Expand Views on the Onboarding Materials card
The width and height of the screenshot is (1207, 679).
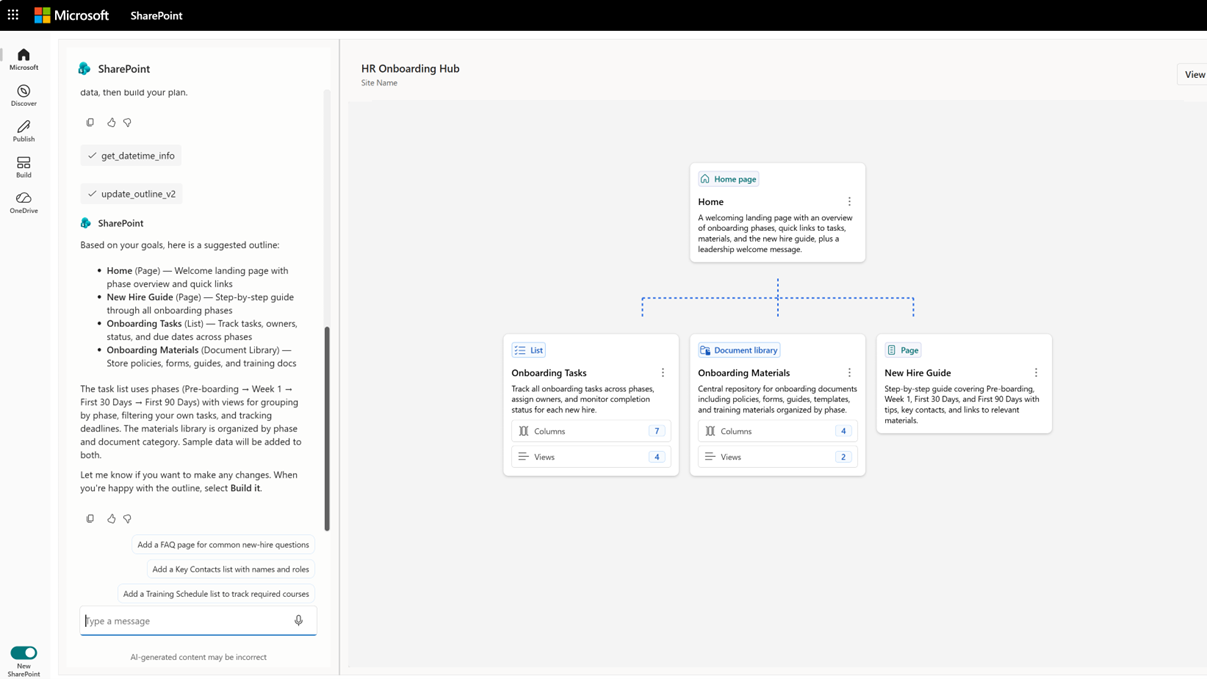point(777,456)
